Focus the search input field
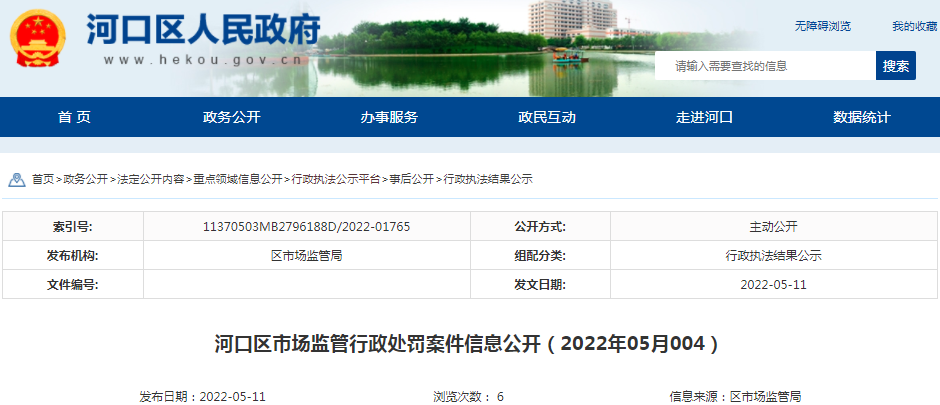This screenshot has width=940, height=405. [x=765, y=66]
